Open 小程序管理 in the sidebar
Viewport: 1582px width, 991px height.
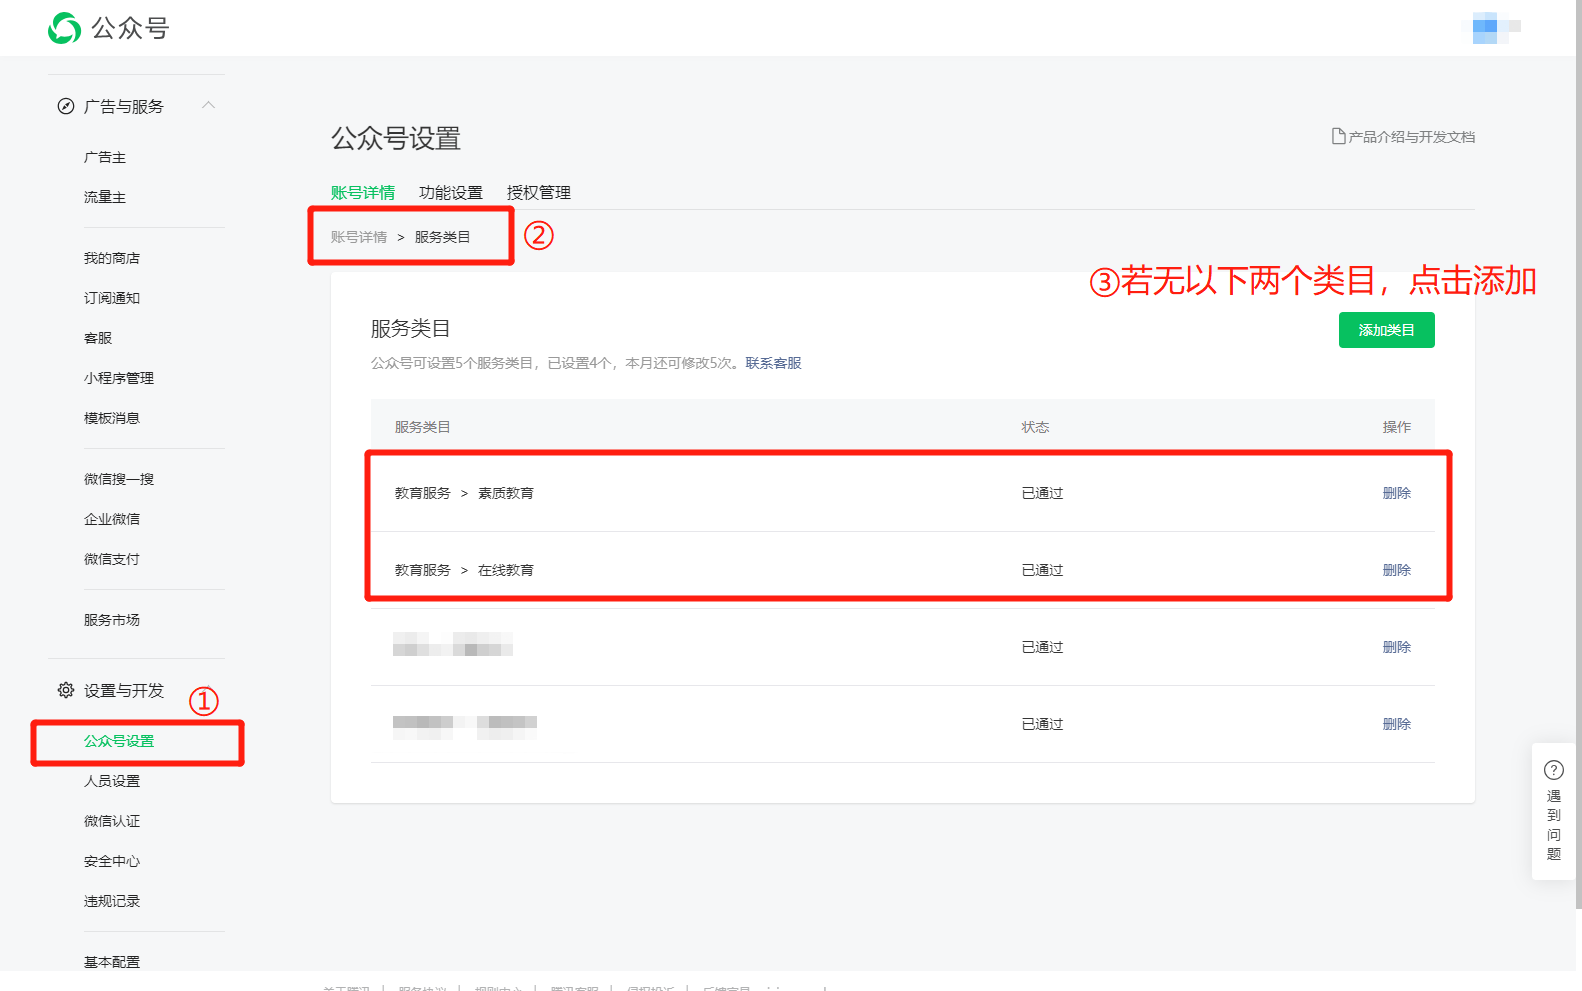coord(119,378)
